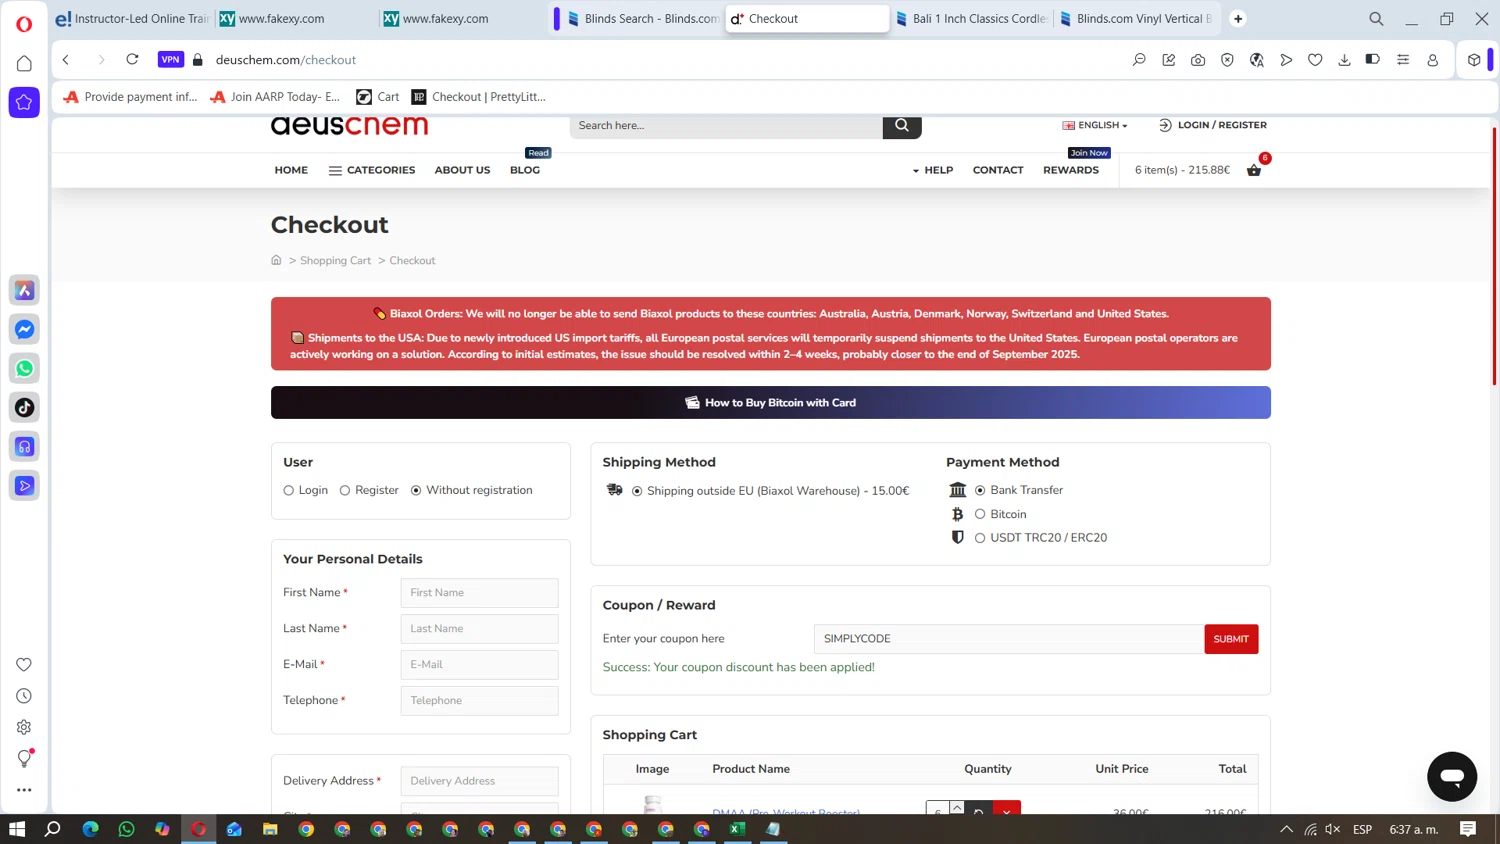Open the CONTACT page

998,170
